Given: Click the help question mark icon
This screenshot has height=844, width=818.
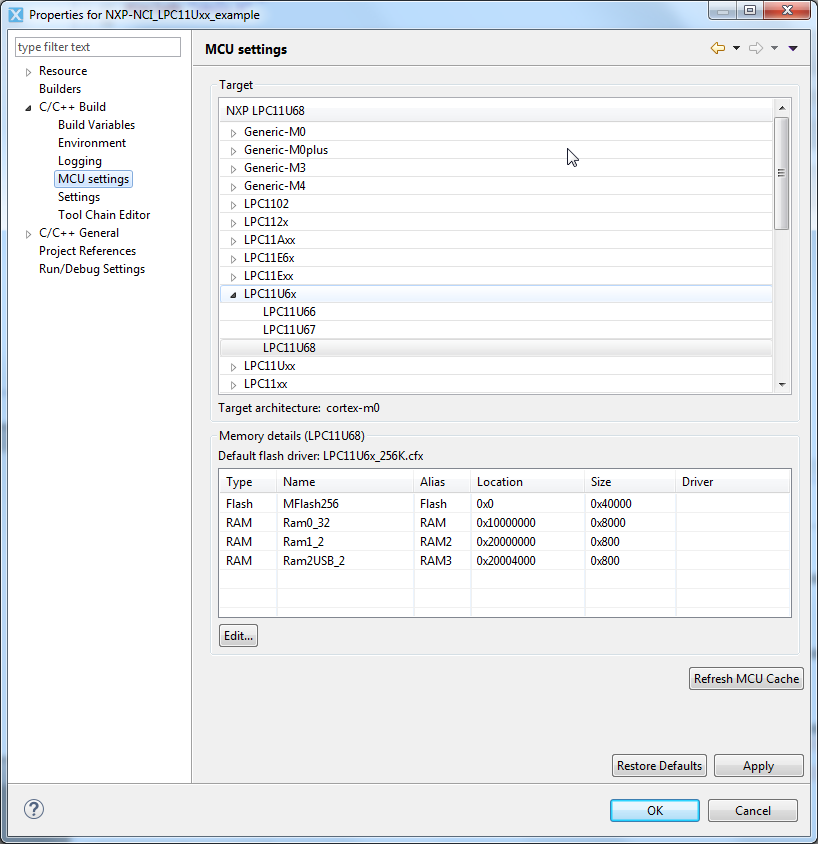Looking at the screenshot, I should click(x=34, y=809).
